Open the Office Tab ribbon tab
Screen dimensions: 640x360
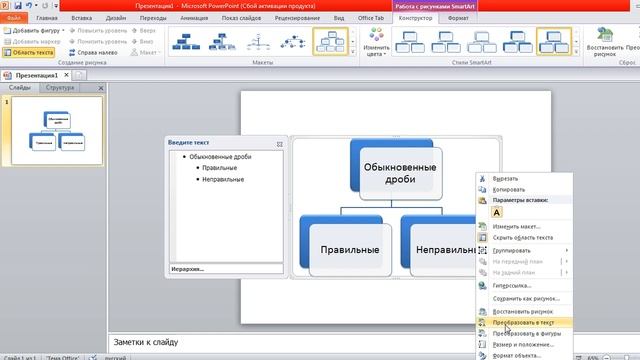coord(371,18)
